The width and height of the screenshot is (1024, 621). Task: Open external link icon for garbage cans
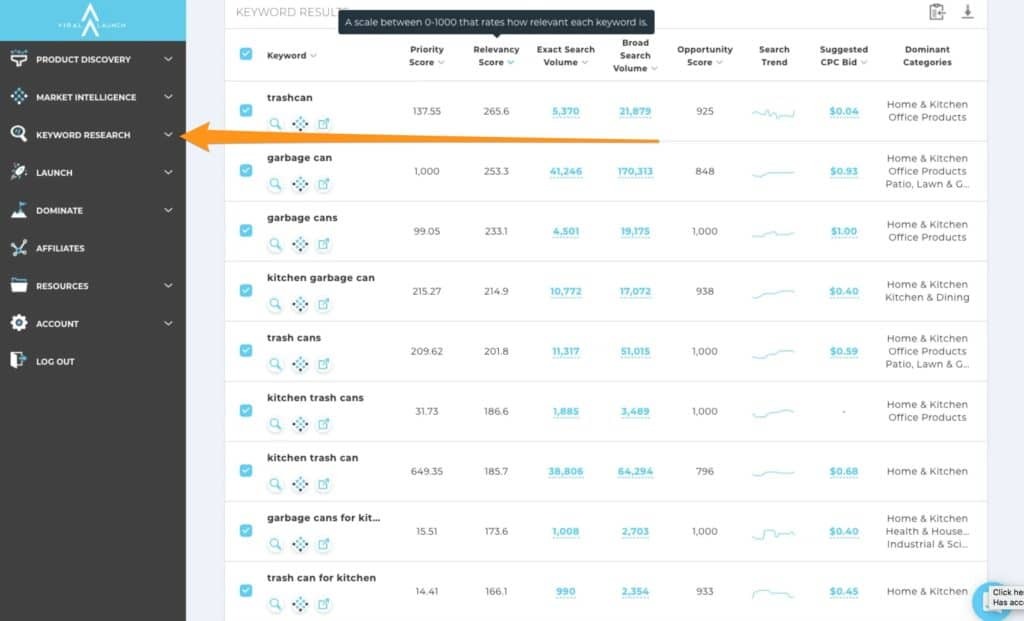pos(323,244)
